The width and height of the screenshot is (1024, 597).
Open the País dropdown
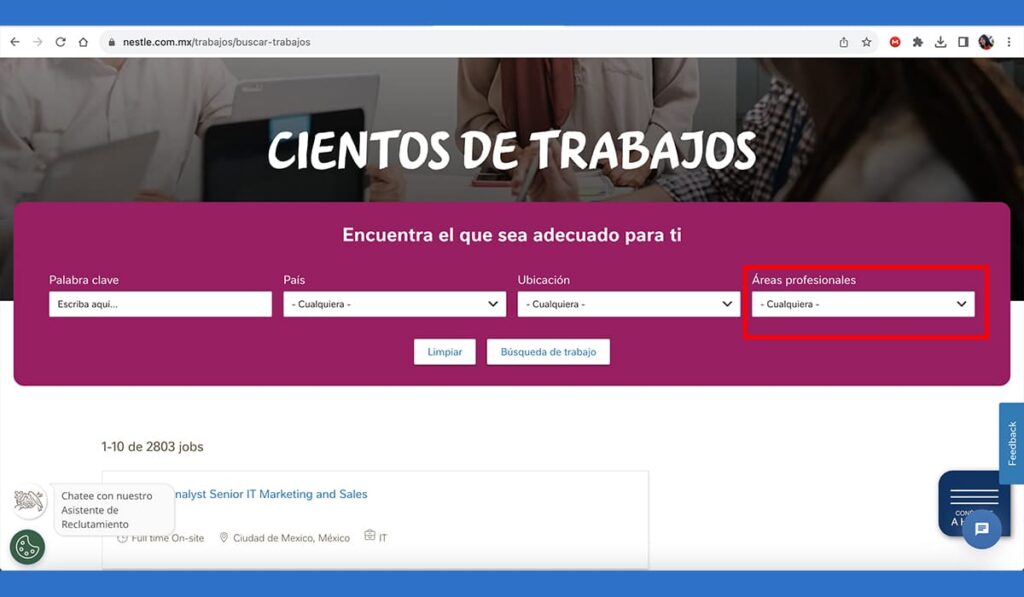(x=394, y=304)
